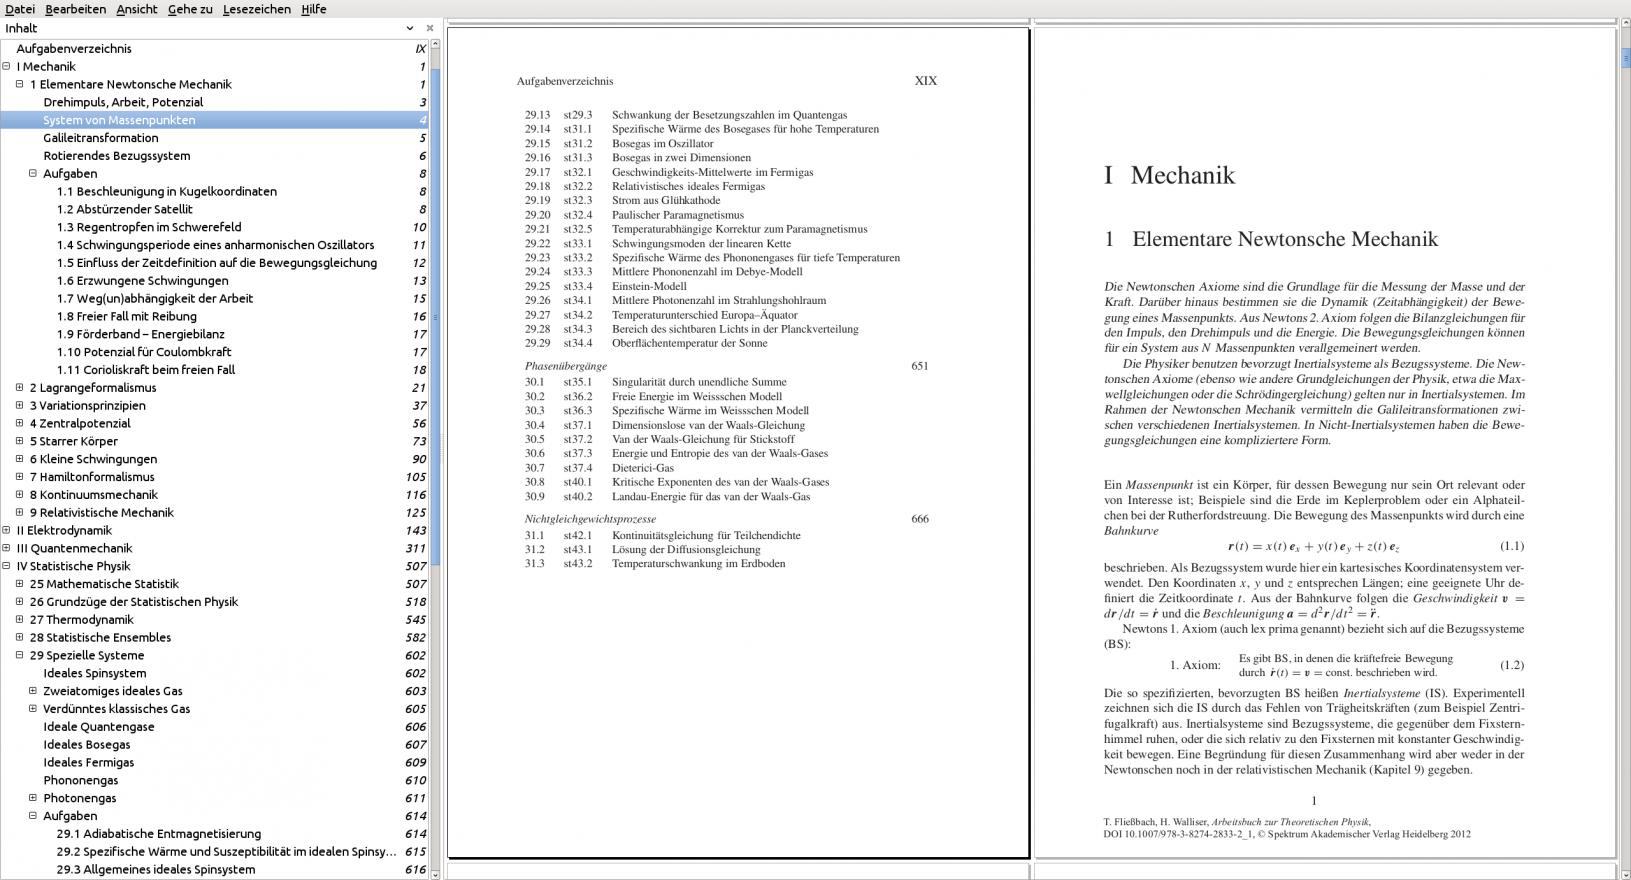Screen dimensions: 1631x880
Task: Expand Photonengas entry
Action: (x=33, y=798)
